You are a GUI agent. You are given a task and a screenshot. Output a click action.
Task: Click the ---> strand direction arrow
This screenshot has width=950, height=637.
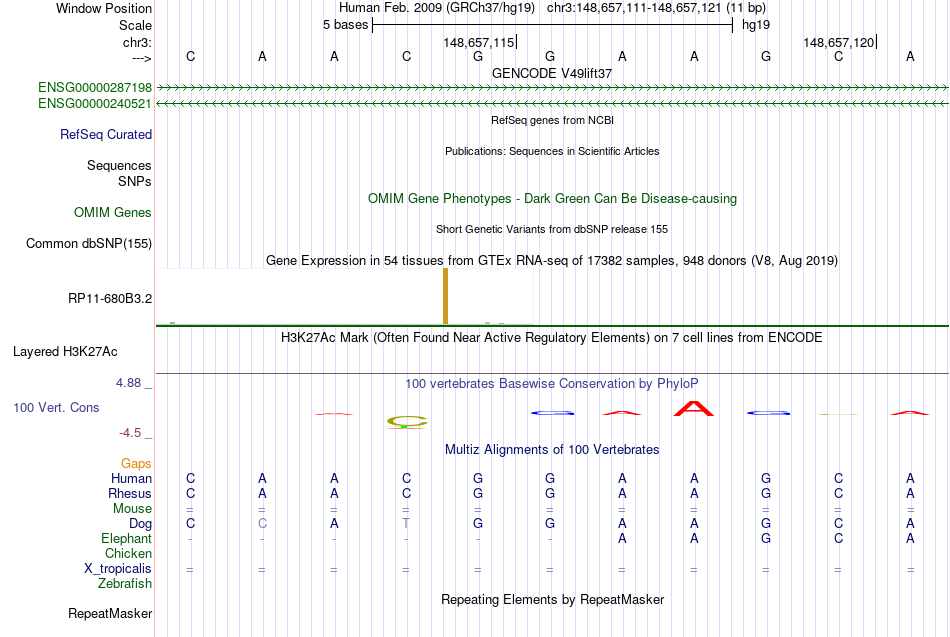(141, 58)
